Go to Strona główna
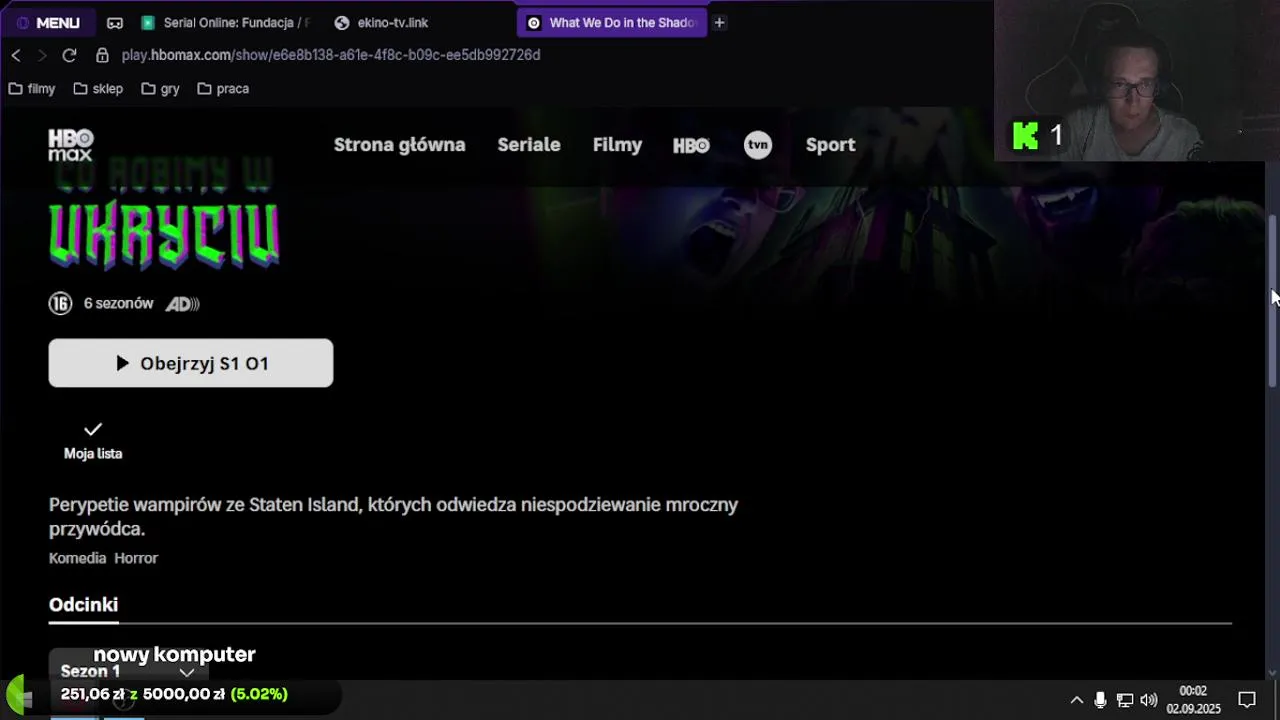This screenshot has width=1280, height=720. [399, 145]
